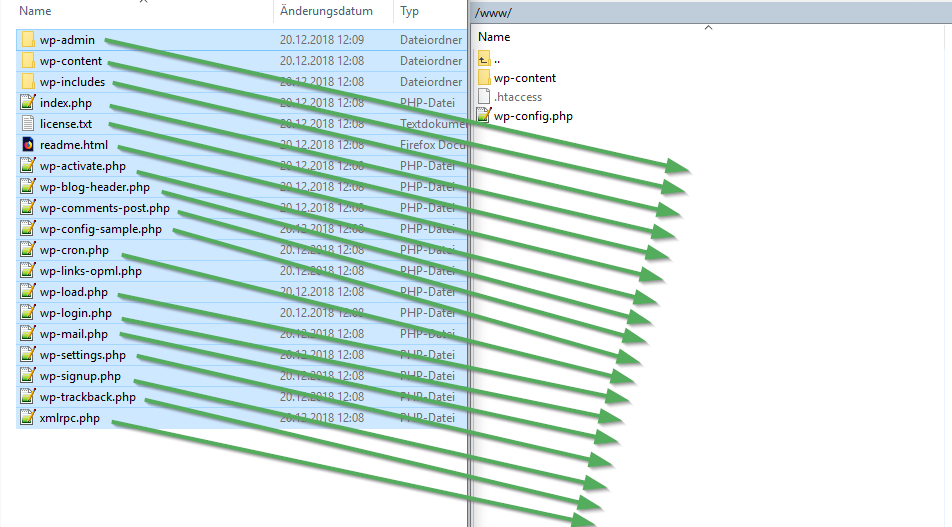Click the wp-load.php file icon
The width and height of the screenshot is (952, 527).
(x=28, y=291)
